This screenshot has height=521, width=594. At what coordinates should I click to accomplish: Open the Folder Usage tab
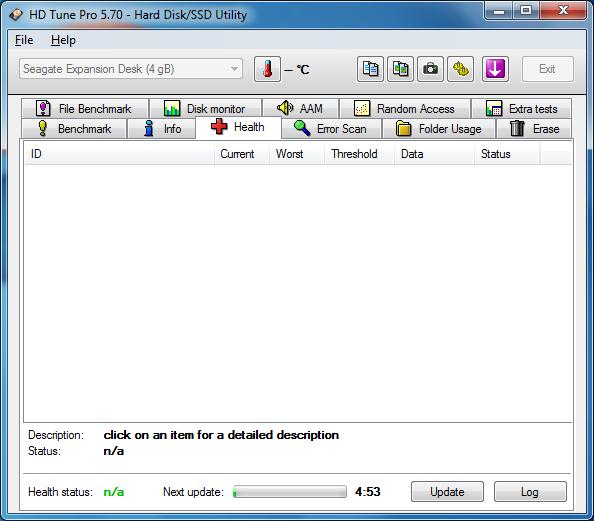439,129
